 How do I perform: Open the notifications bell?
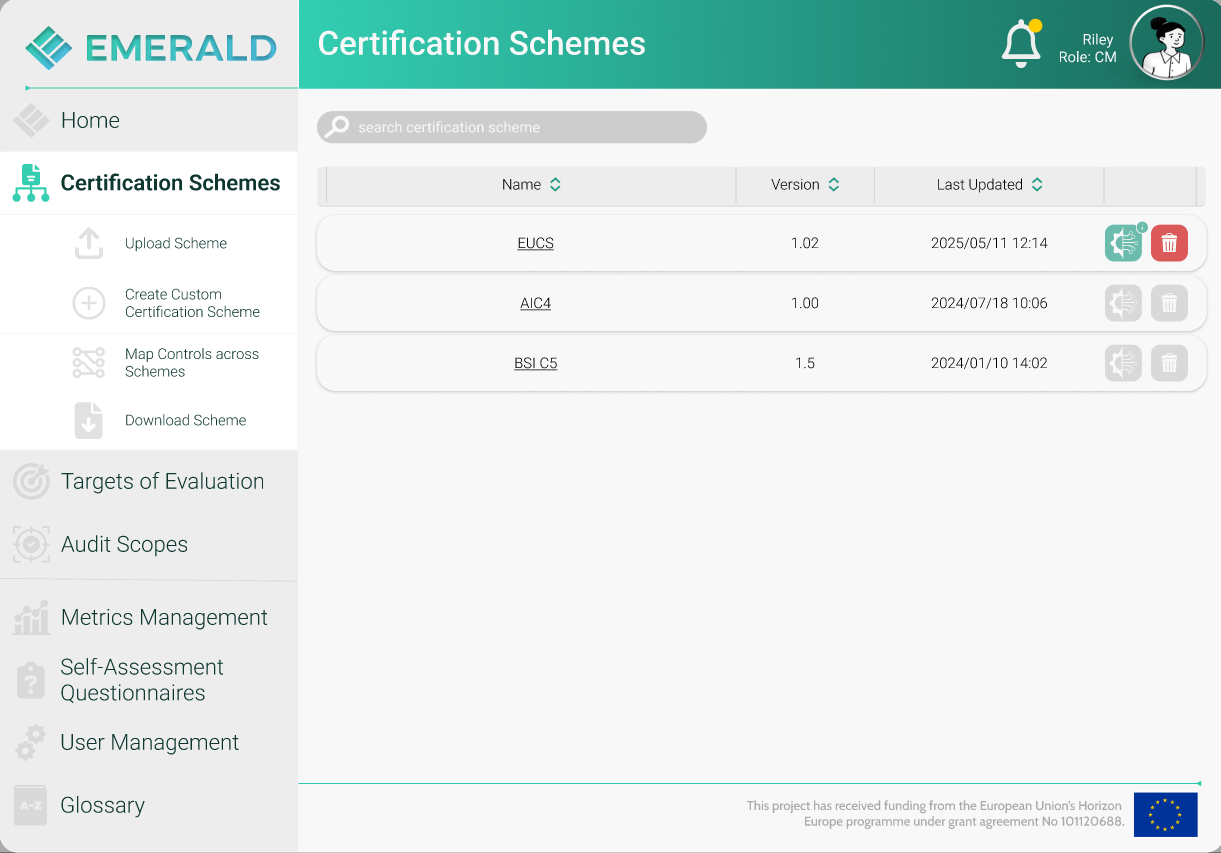click(1021, 43)
